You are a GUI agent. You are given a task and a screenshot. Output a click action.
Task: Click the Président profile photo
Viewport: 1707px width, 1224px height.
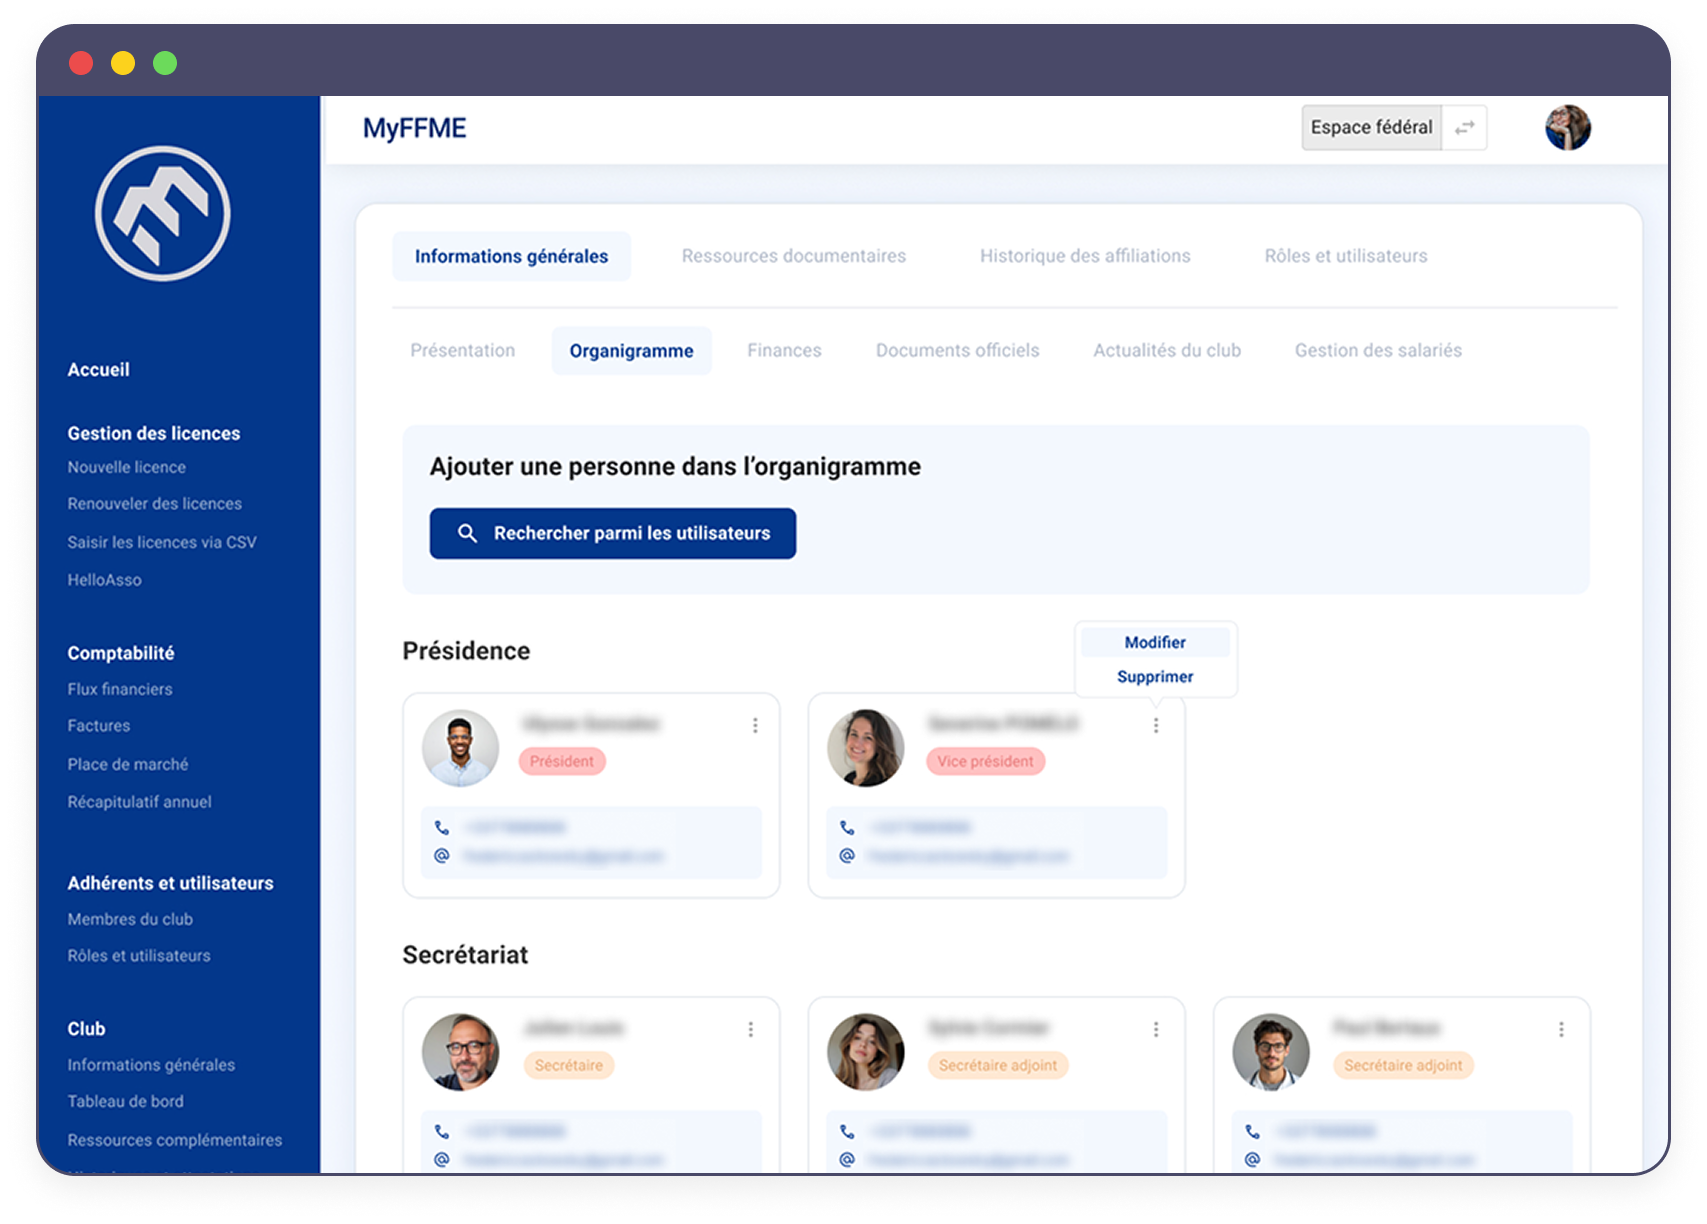(461, 748)
